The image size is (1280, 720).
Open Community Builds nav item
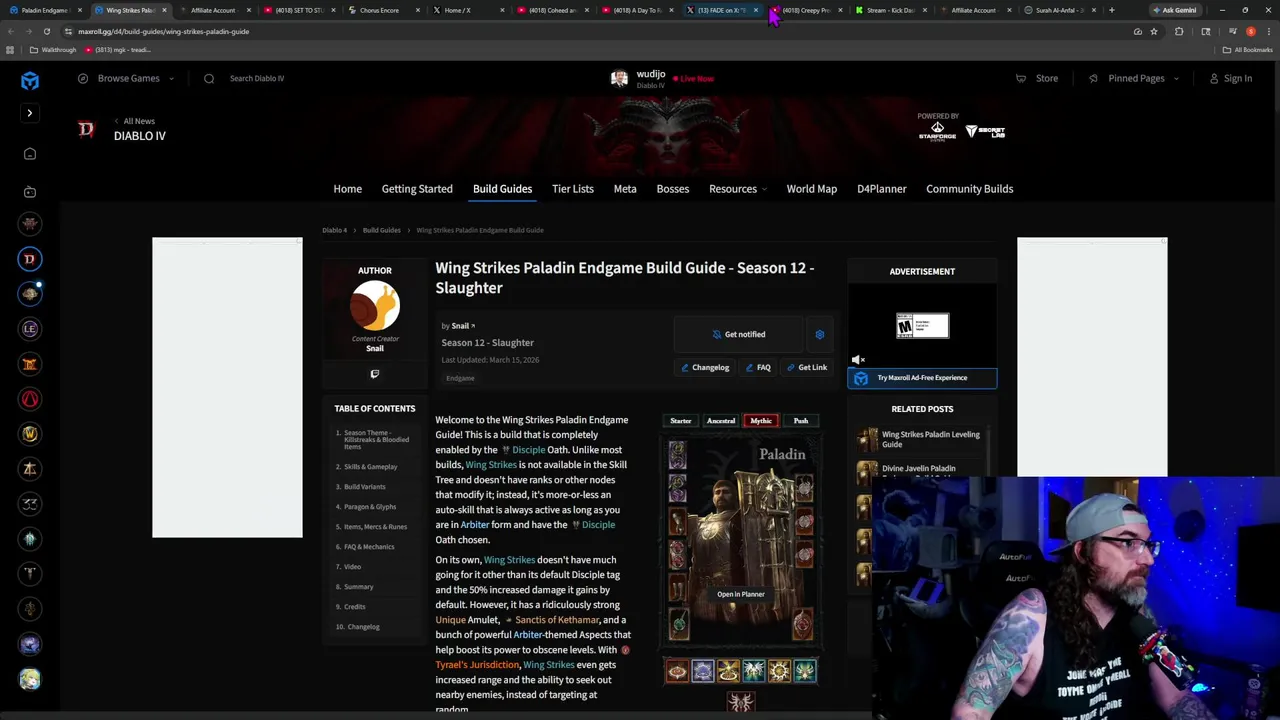(970, 189)
